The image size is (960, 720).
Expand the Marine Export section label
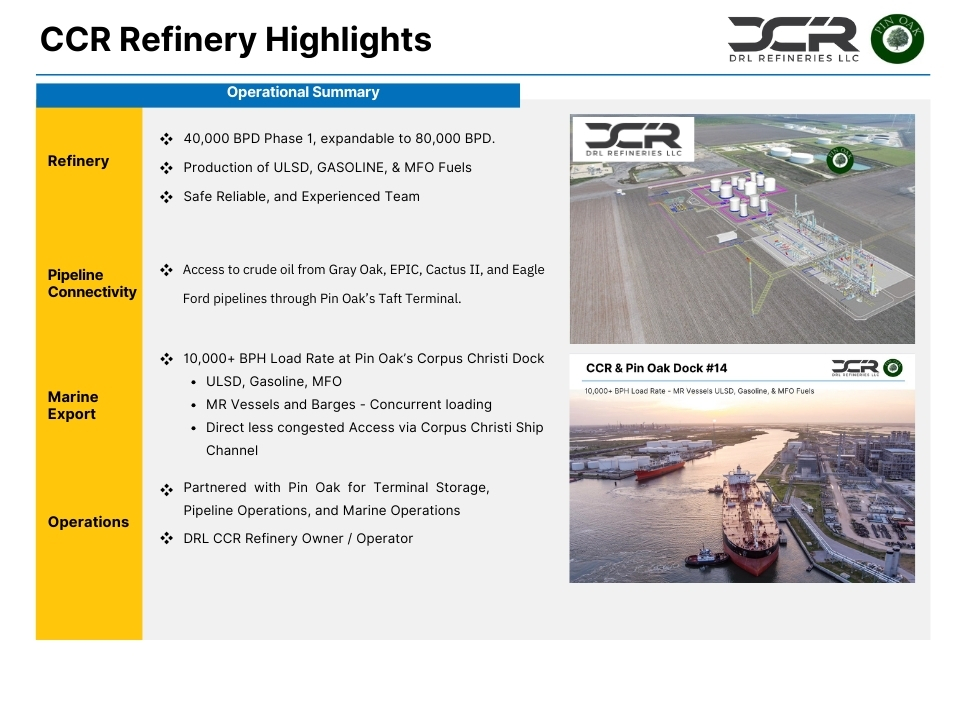[70, 405]
